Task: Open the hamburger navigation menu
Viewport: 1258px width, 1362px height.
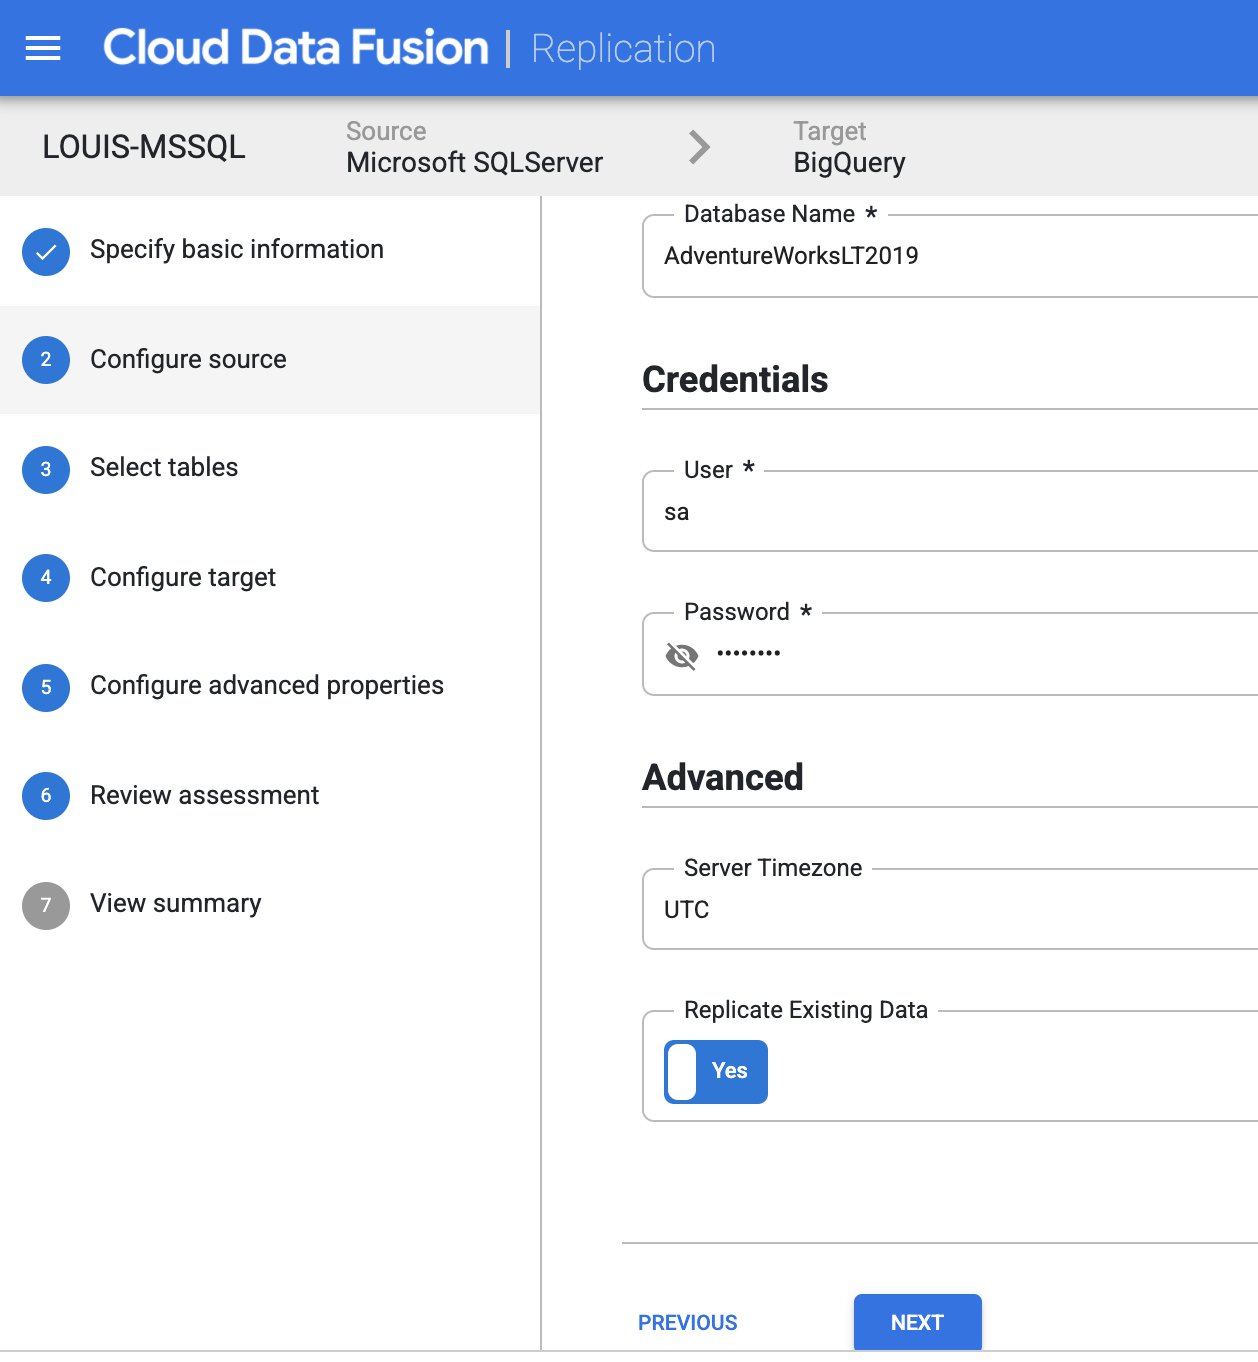Action: [x=43, y=48]
